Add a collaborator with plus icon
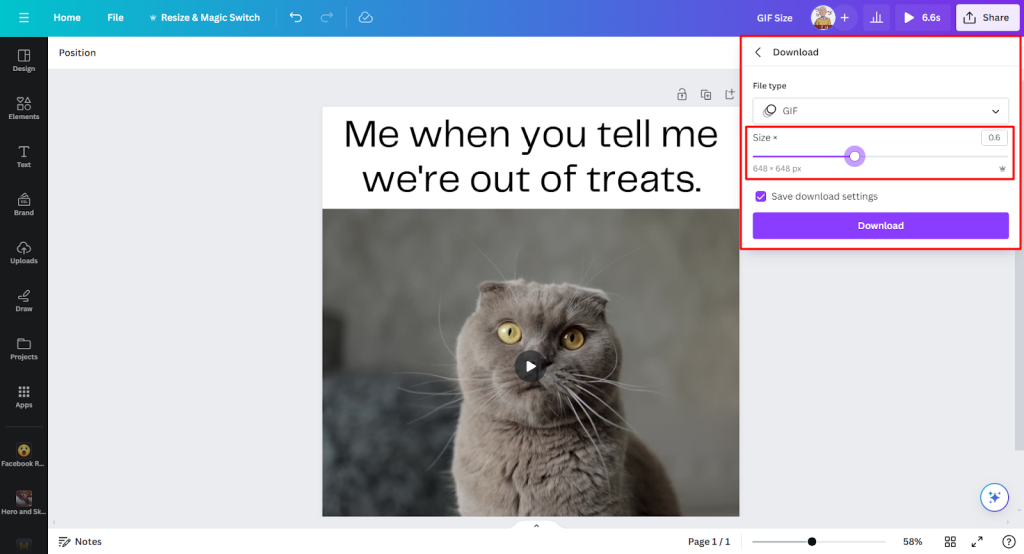Screen dimensions: 1024x554 [844, 18]
